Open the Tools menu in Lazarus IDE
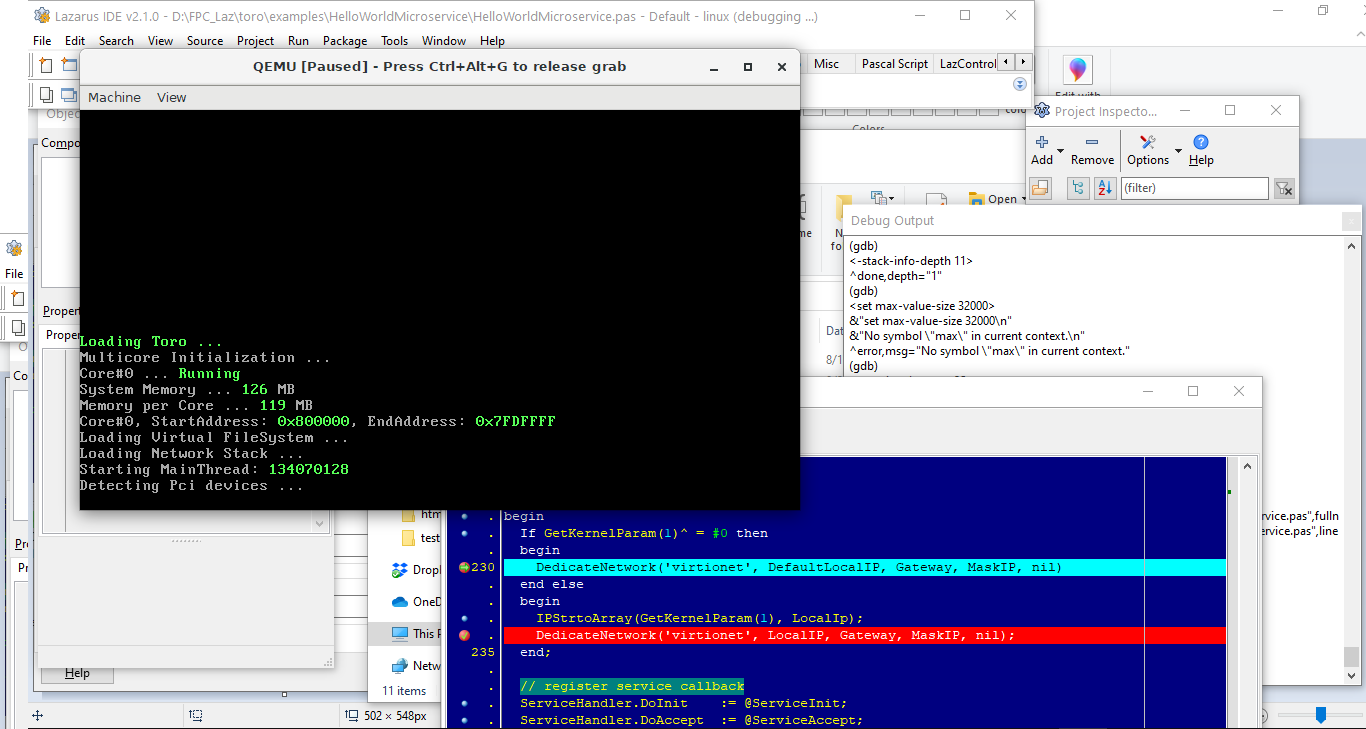 tap(394, 41)
